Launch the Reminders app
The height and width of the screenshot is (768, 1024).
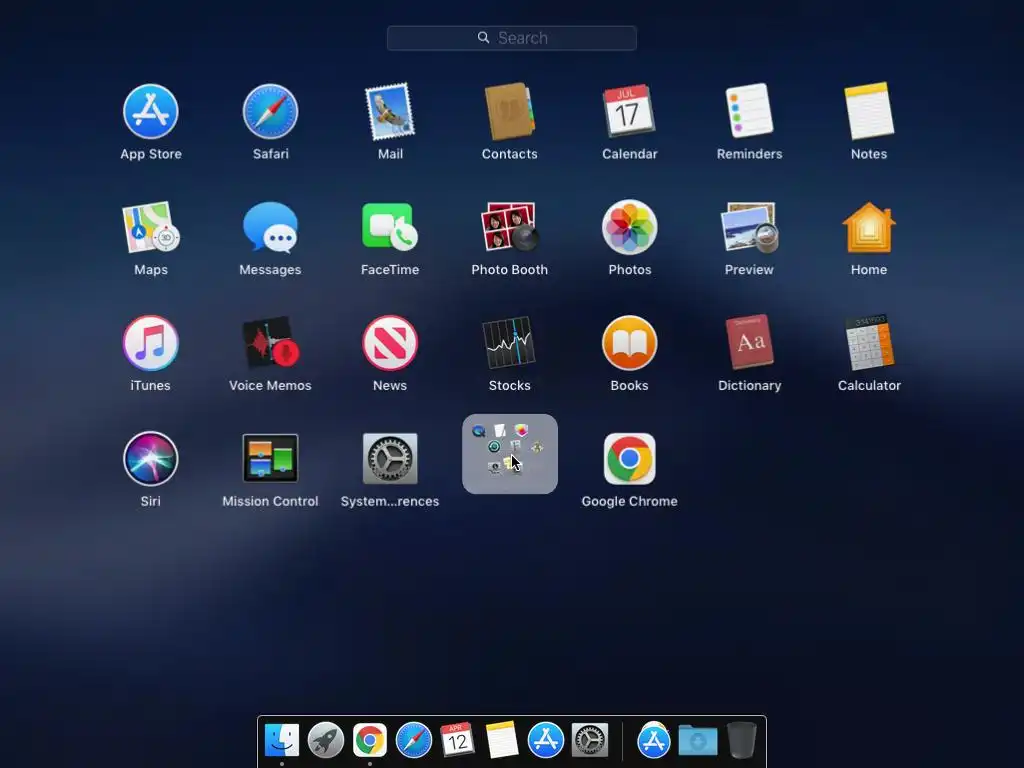[749, 110]
